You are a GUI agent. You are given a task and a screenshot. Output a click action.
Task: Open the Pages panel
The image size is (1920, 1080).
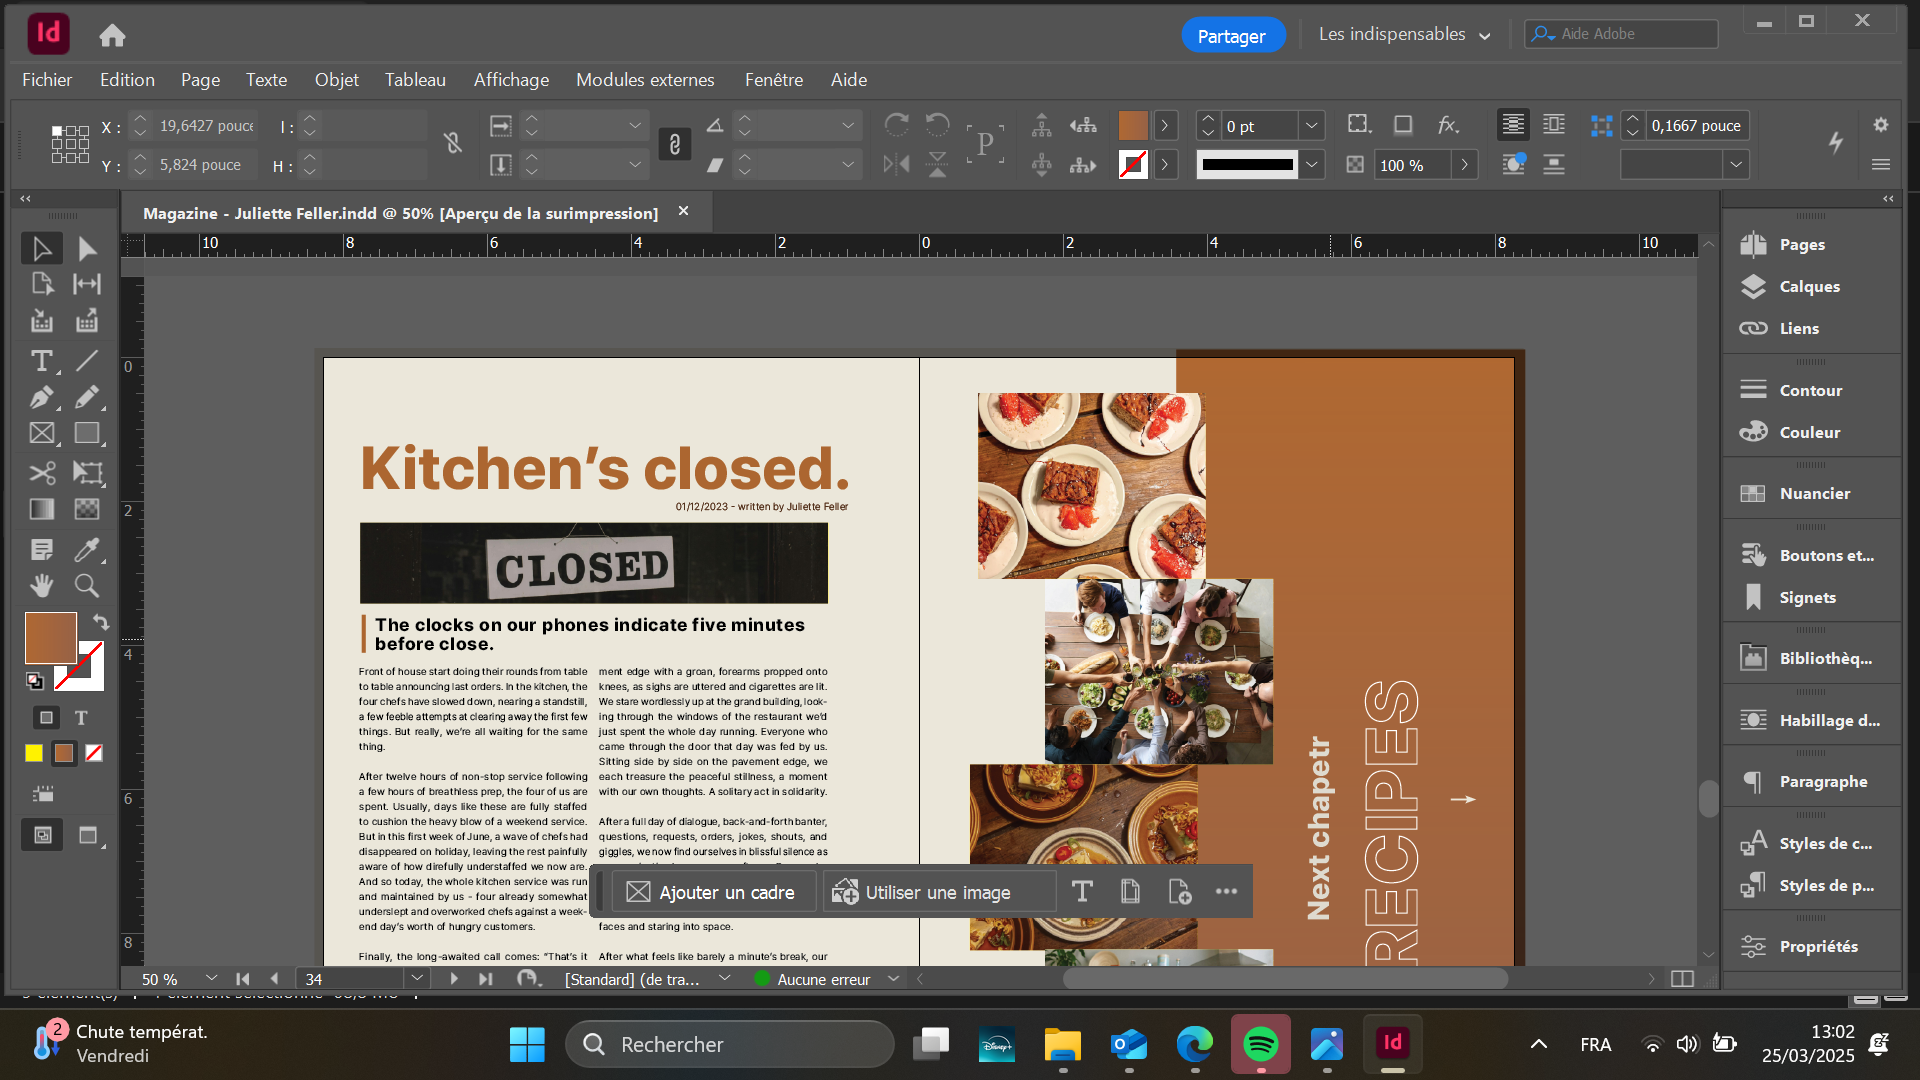[x=1802, y=245]
